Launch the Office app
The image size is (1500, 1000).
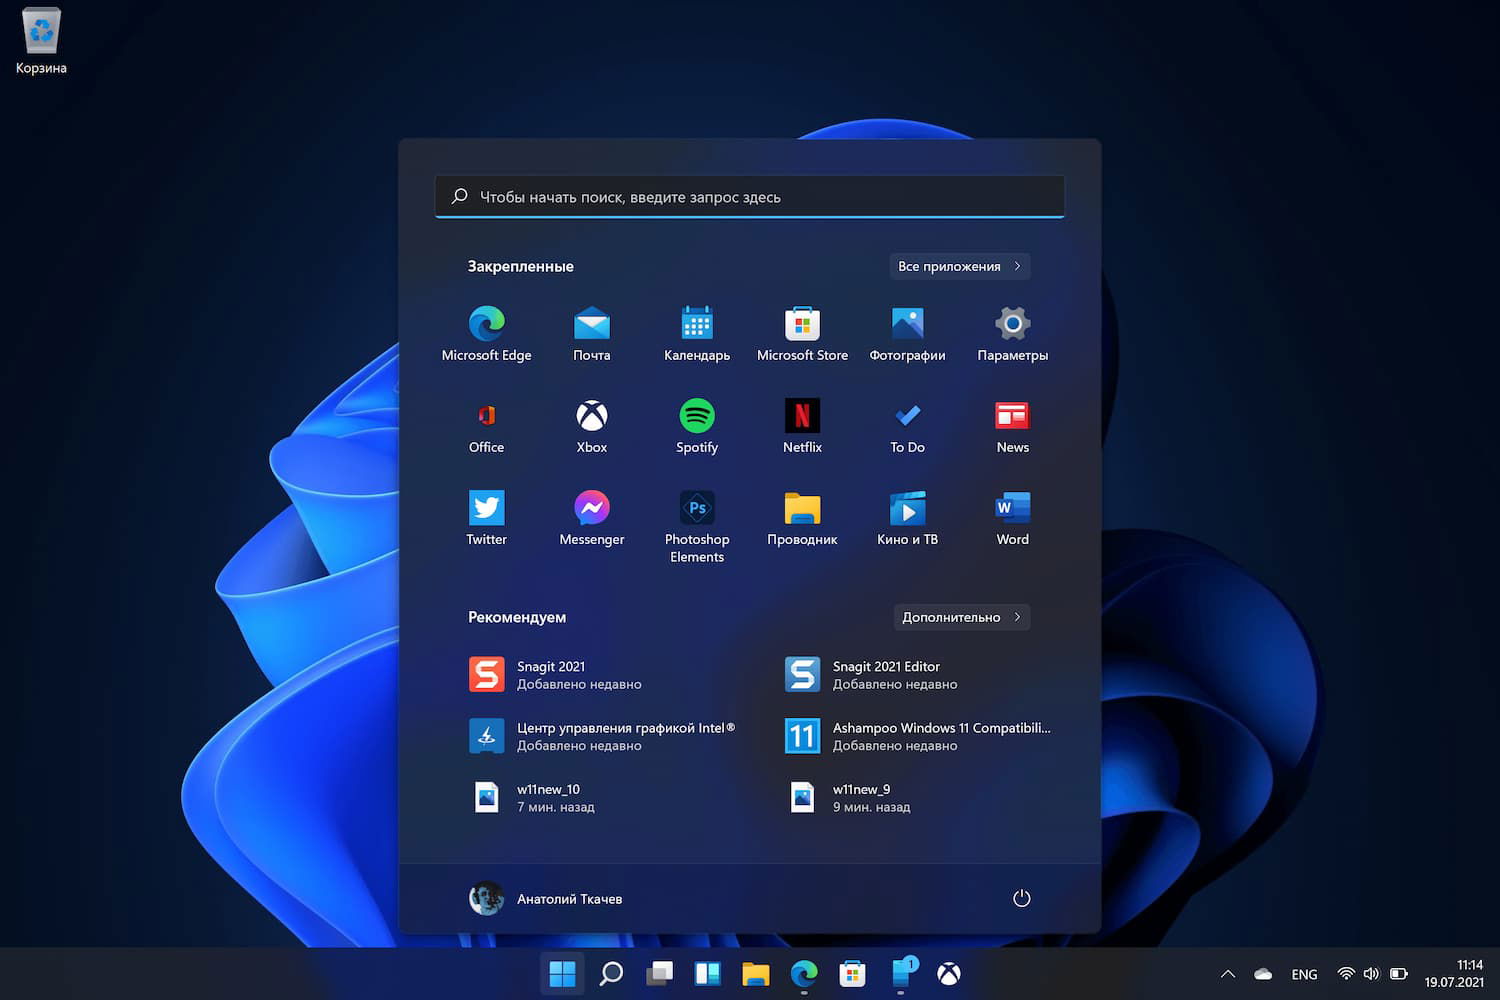tap(487, 427)
